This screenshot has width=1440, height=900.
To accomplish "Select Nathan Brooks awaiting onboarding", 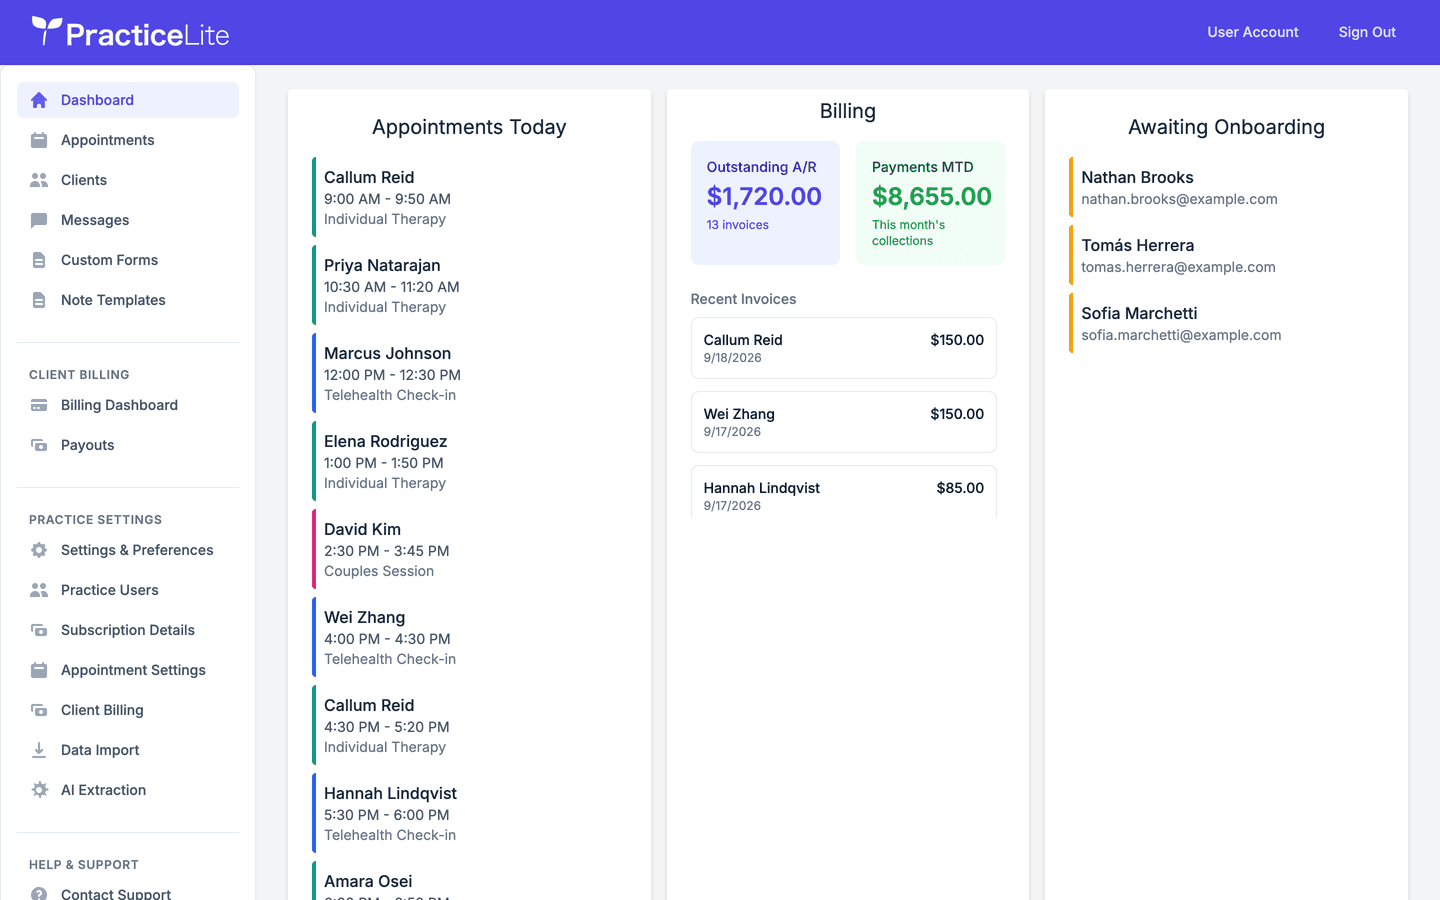I will click(1226, 187).
